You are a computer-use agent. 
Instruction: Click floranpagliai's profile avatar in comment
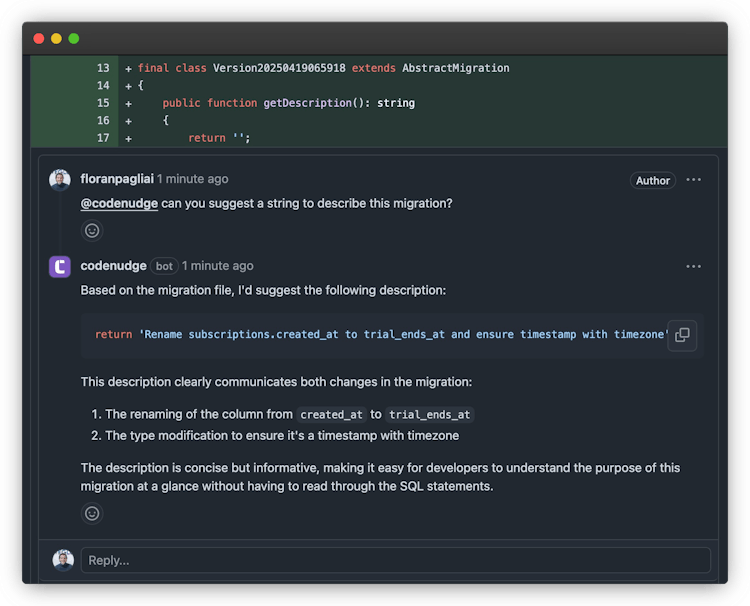60,180
